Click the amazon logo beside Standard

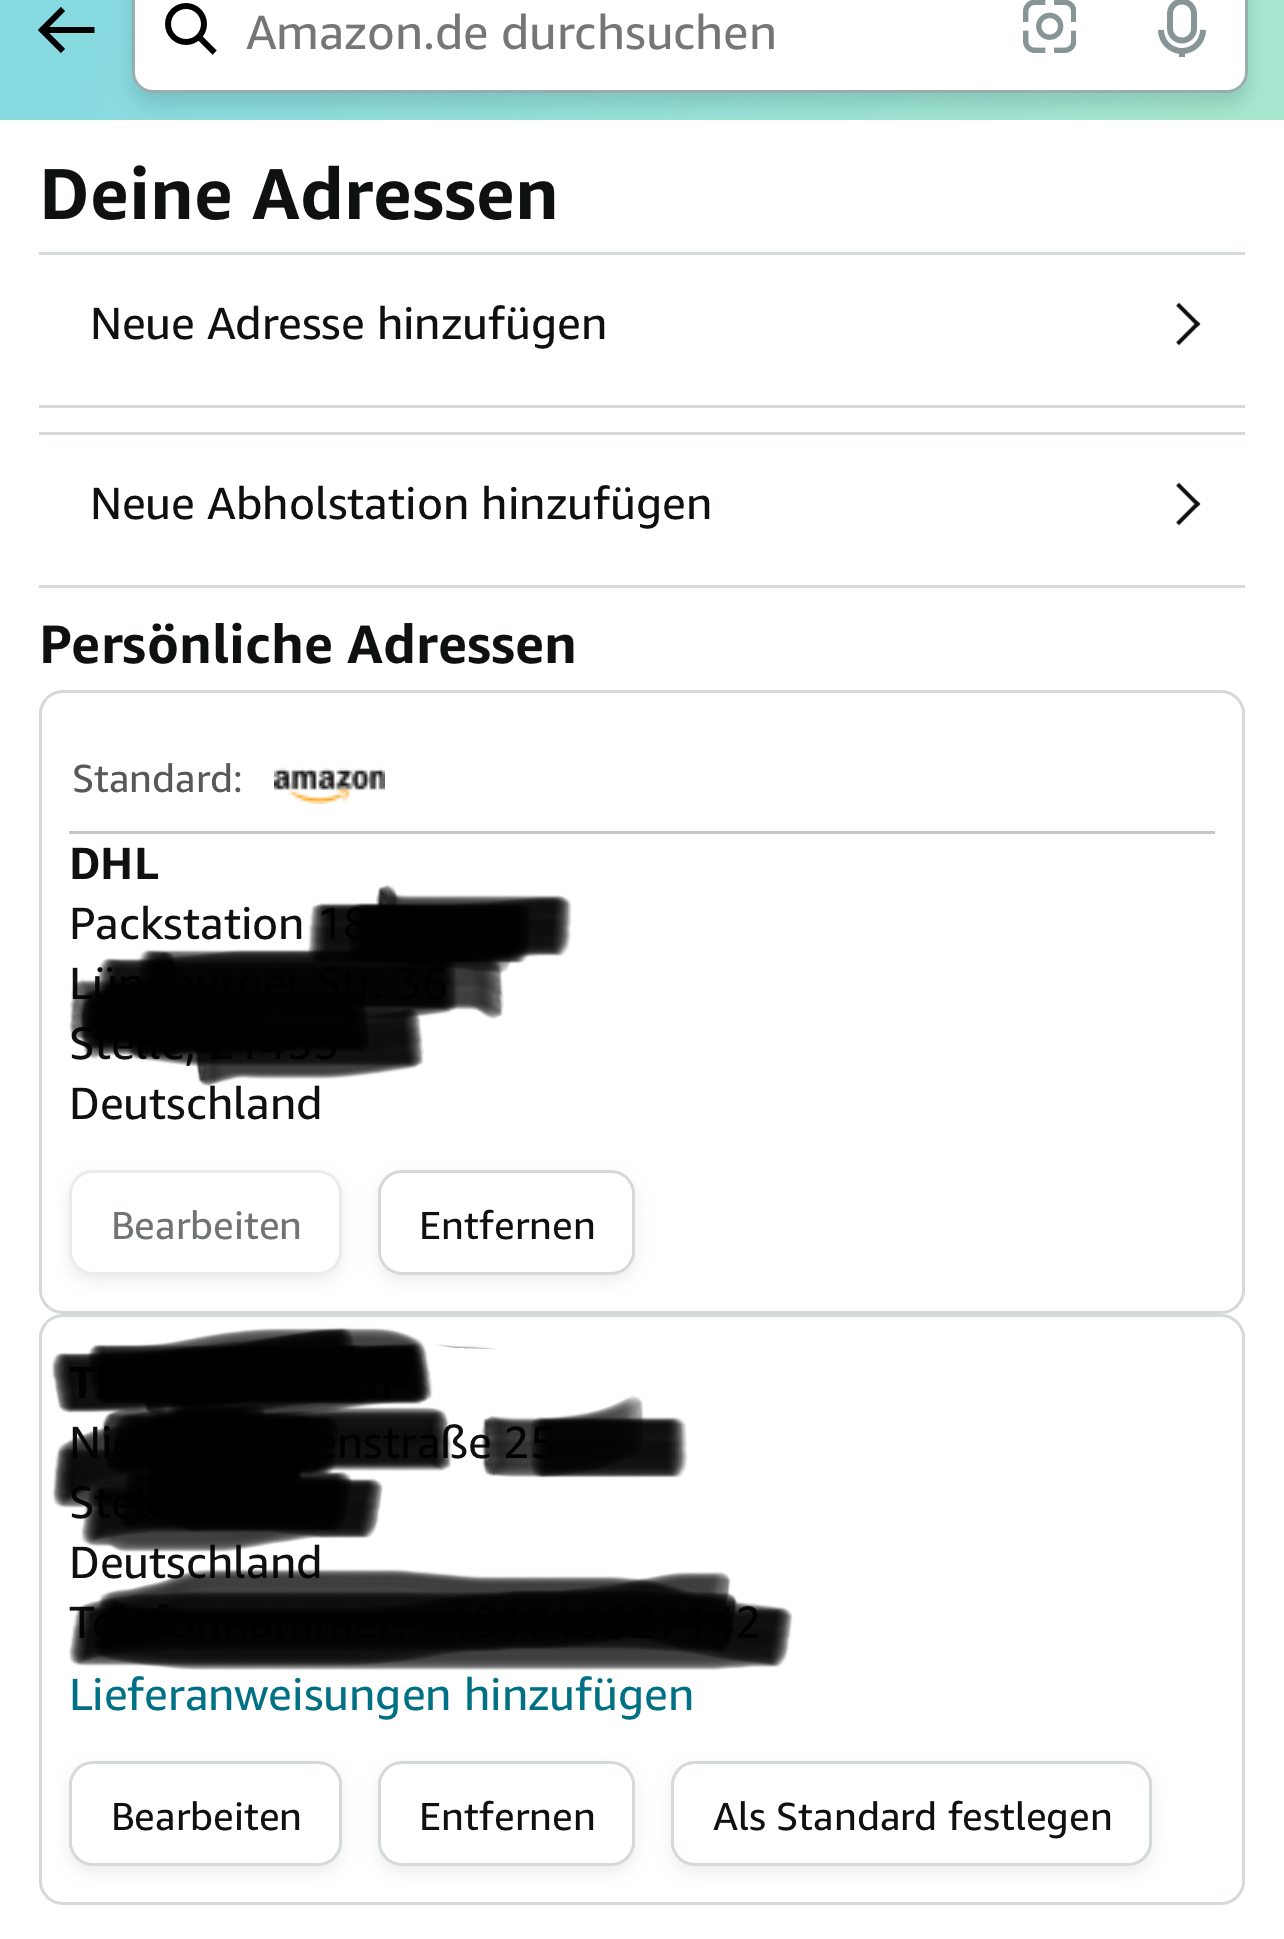coord(329,781)
